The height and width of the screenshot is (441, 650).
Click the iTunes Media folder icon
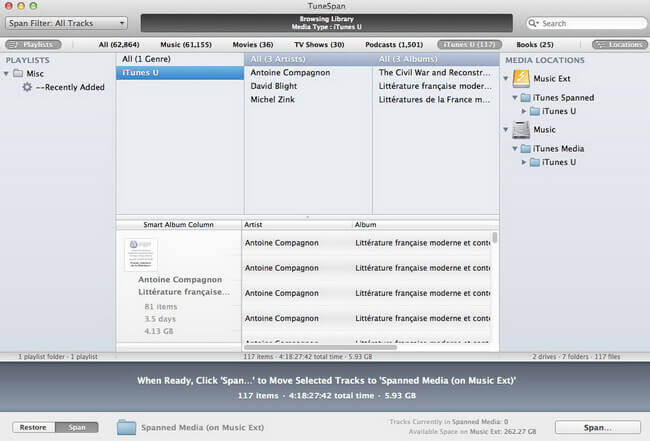pos(526,148)
